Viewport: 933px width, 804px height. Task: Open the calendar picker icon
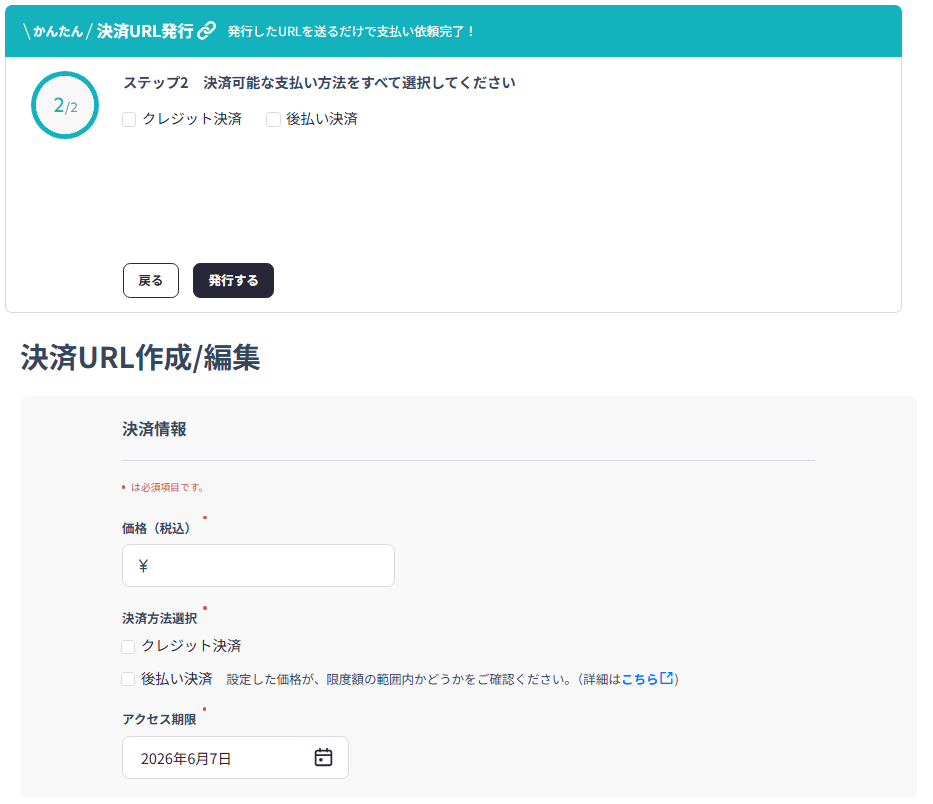pyautogui.click(x=323, y=757)
